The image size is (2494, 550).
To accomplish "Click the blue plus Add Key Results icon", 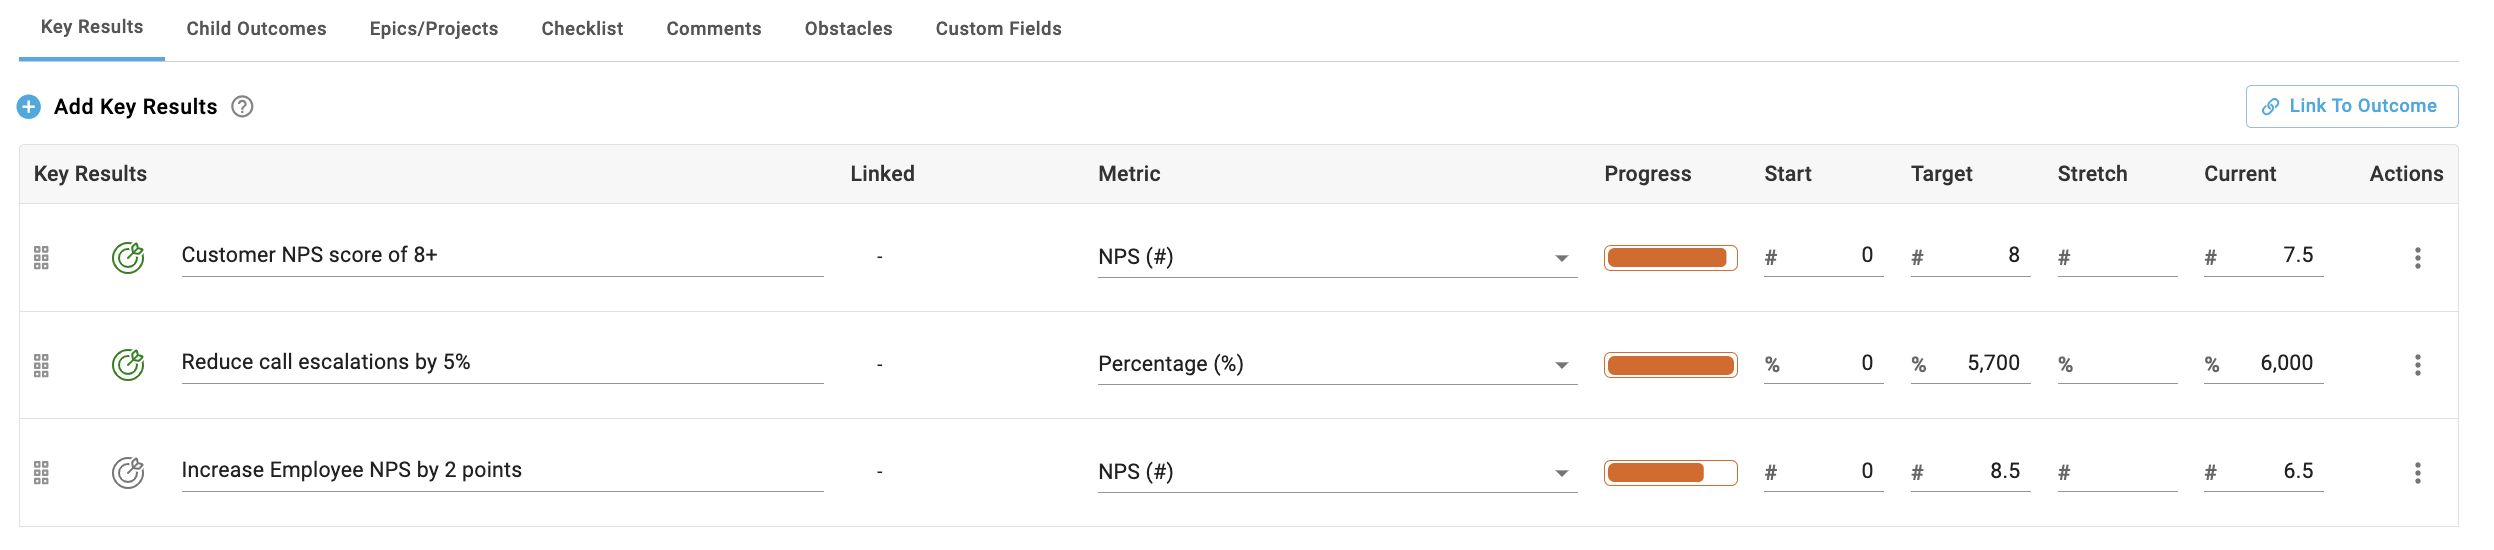I will point(29,107).
